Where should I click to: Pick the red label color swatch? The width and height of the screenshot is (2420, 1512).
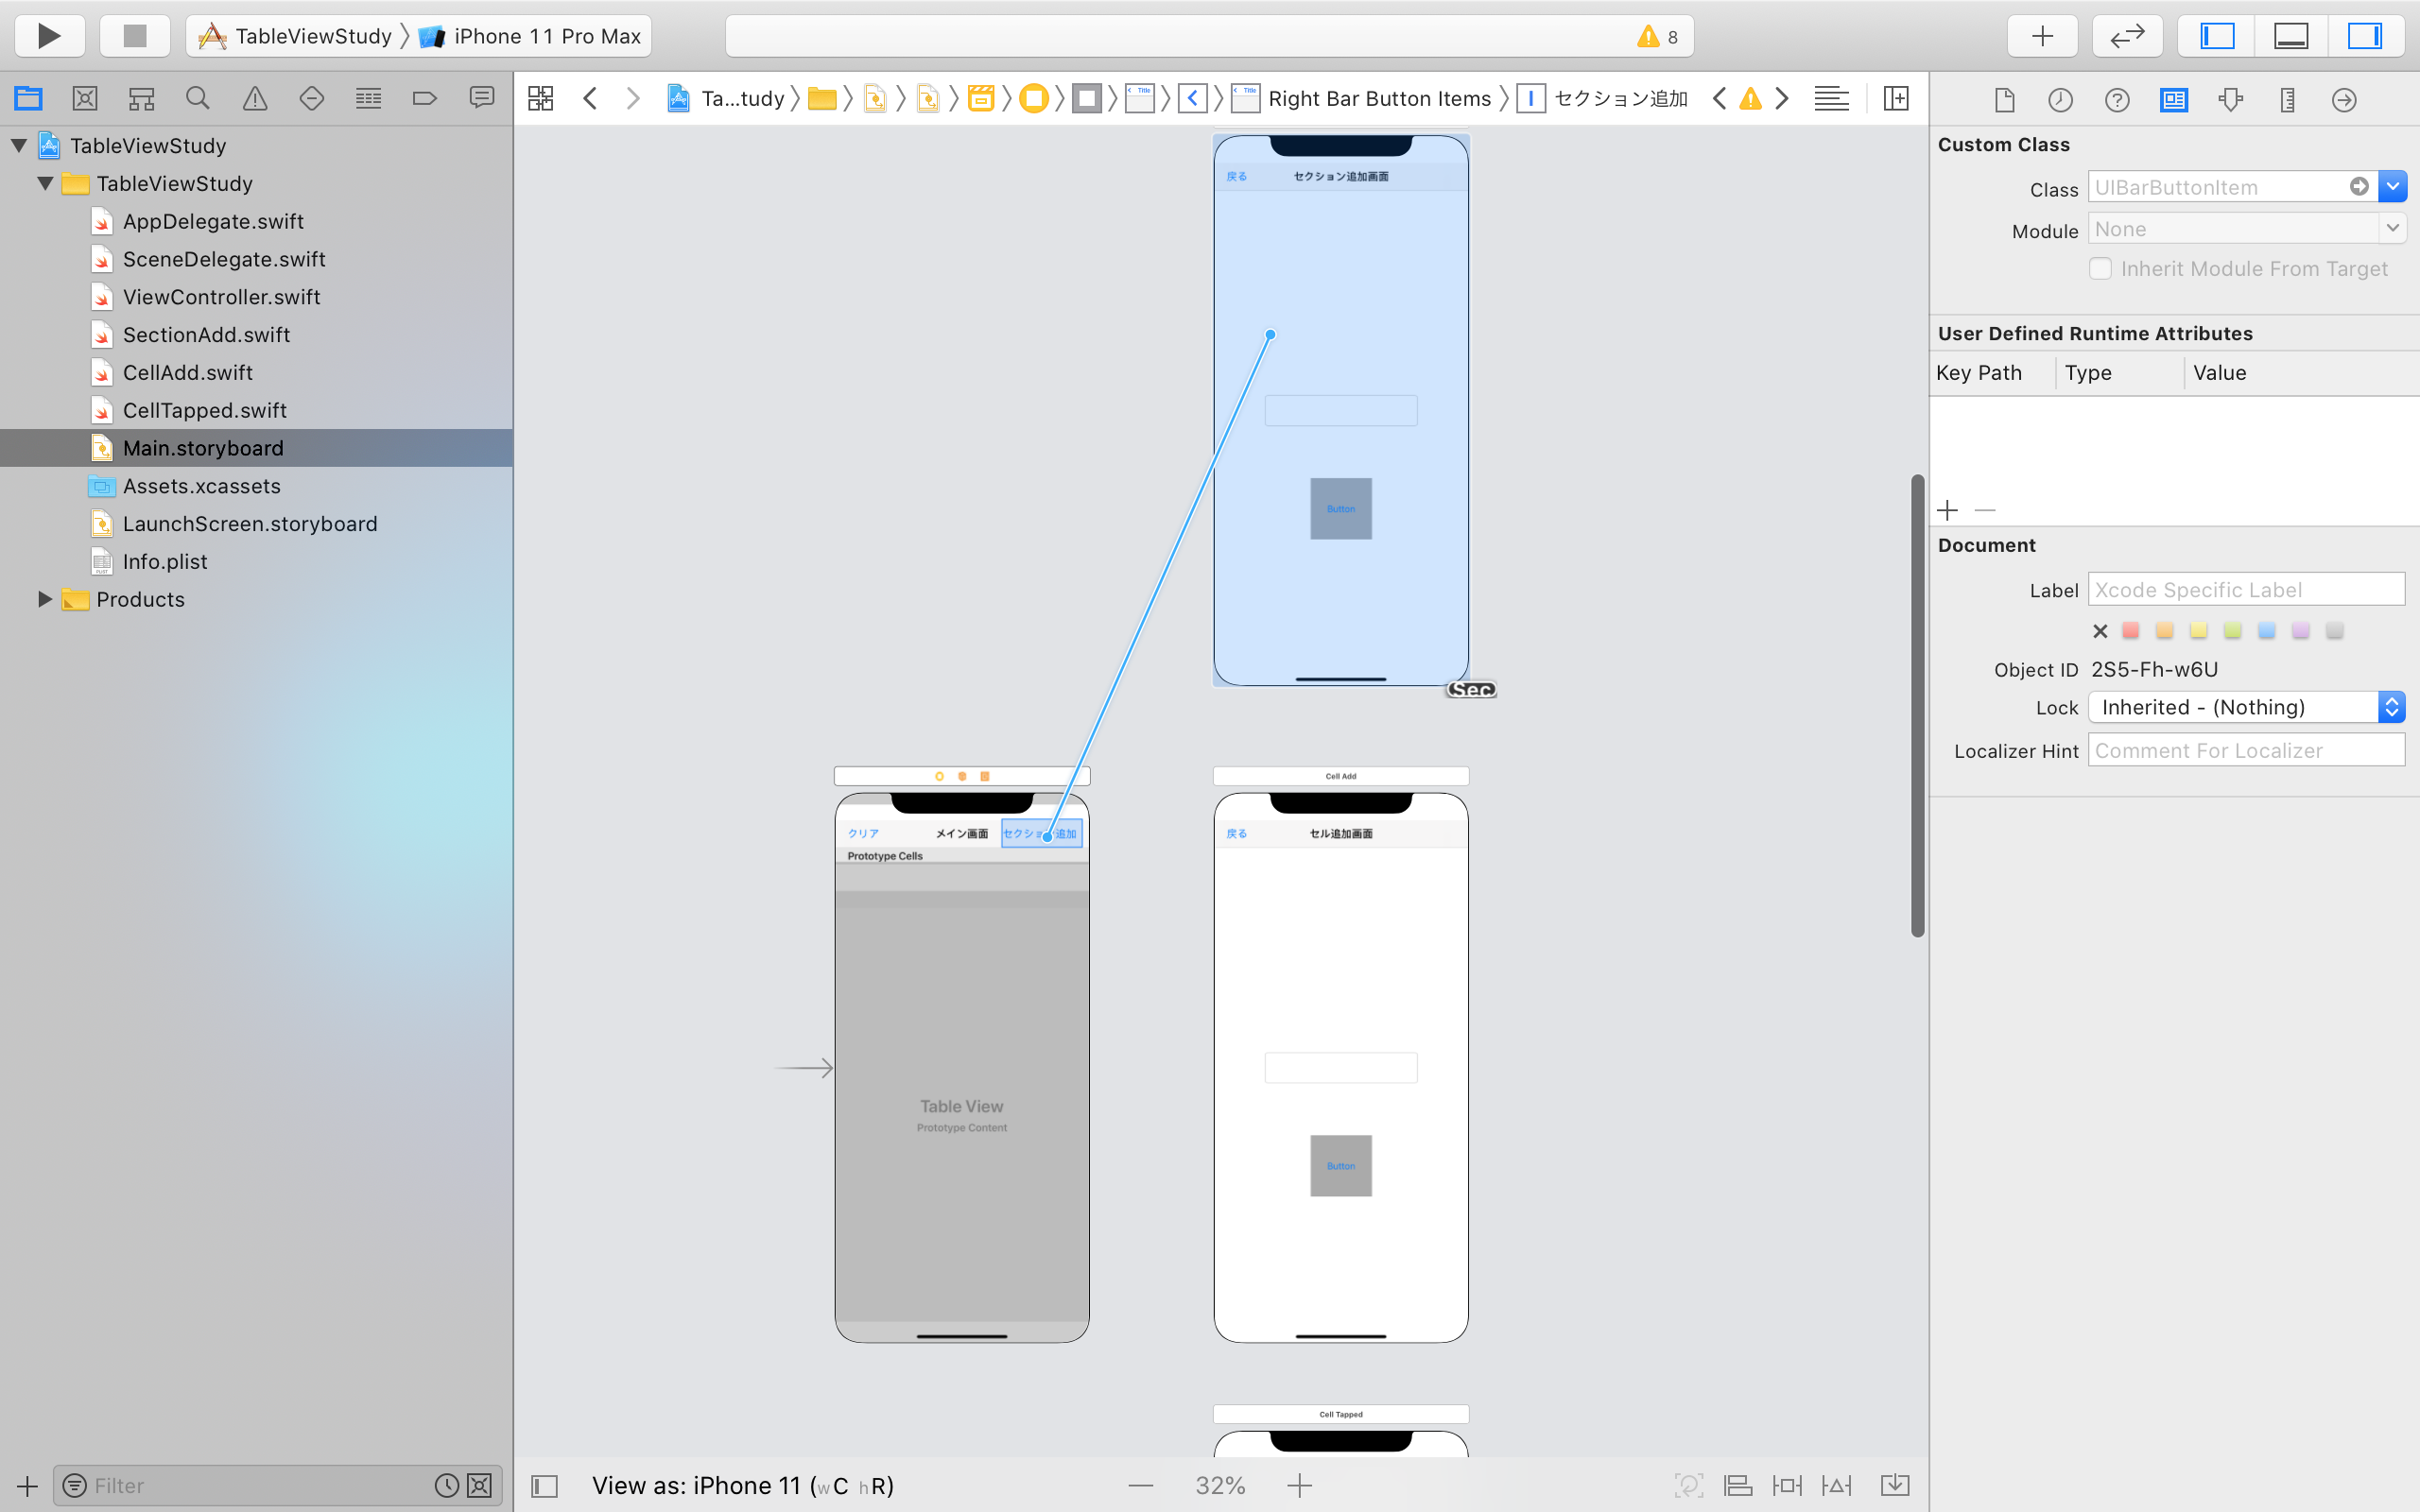point(2130,630)
